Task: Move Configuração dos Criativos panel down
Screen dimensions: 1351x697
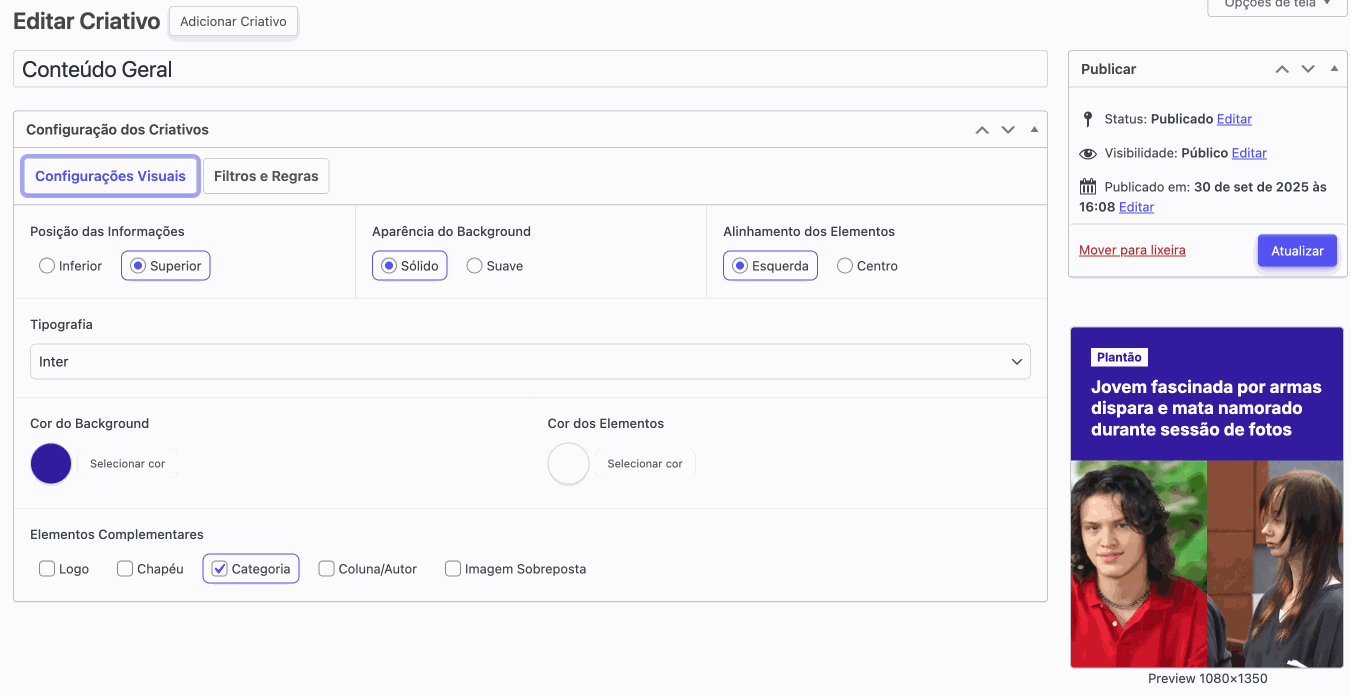Action: 1008,130
